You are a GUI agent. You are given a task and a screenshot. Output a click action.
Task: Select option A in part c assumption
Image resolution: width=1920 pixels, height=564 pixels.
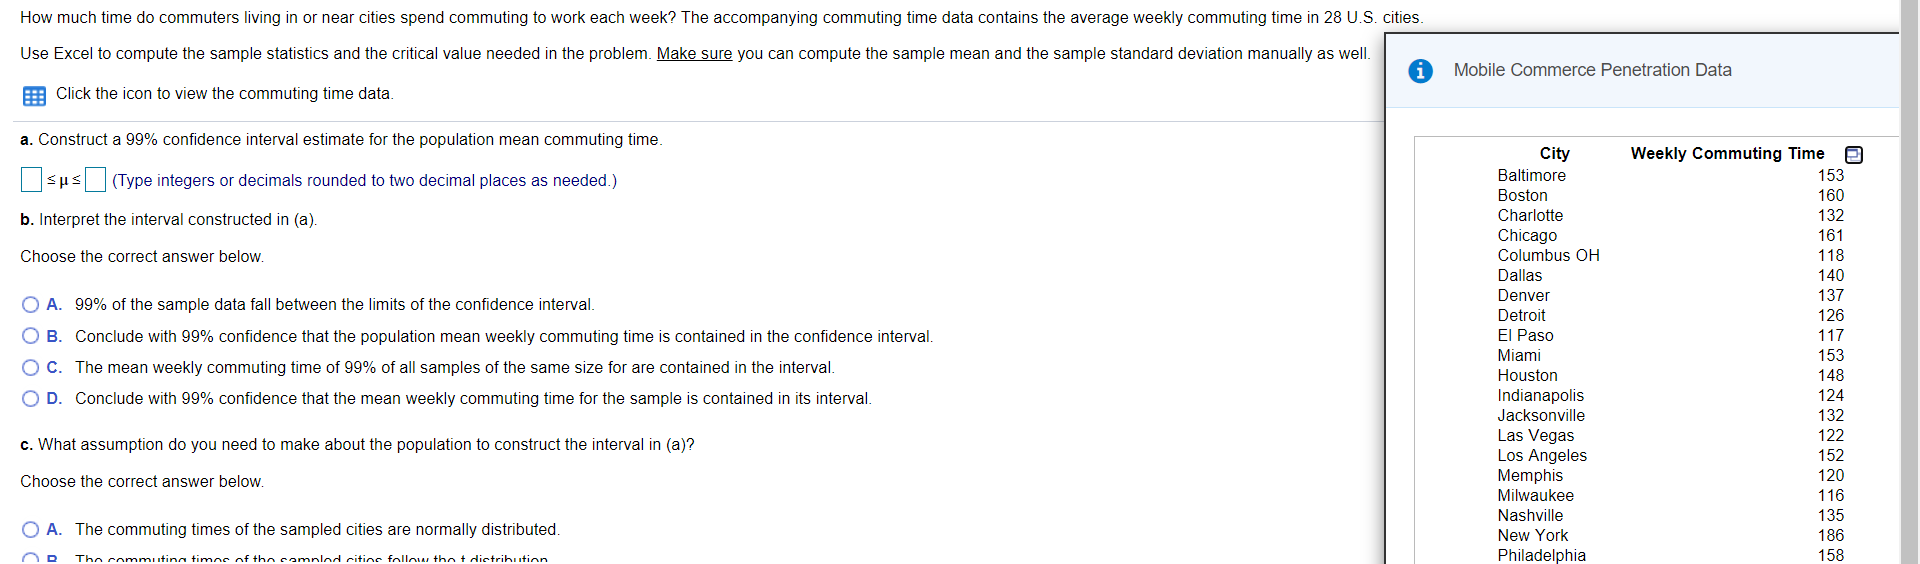click(x=31, y=530)
